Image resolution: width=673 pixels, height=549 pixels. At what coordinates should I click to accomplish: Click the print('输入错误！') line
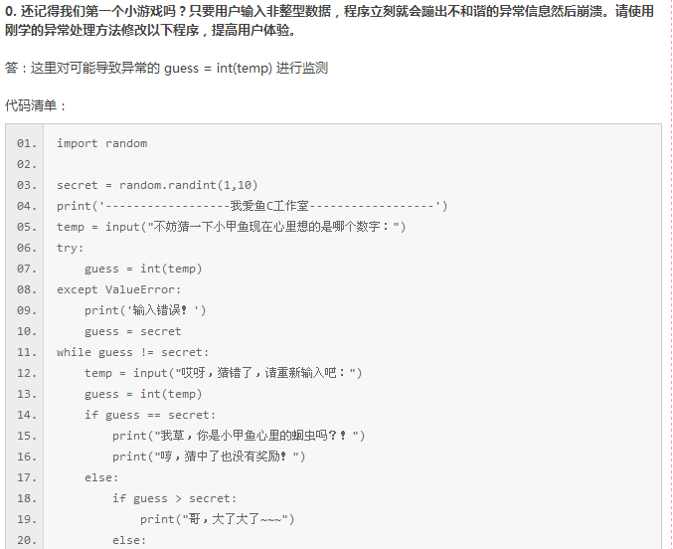pyautogui.click(x=145, y=310)
